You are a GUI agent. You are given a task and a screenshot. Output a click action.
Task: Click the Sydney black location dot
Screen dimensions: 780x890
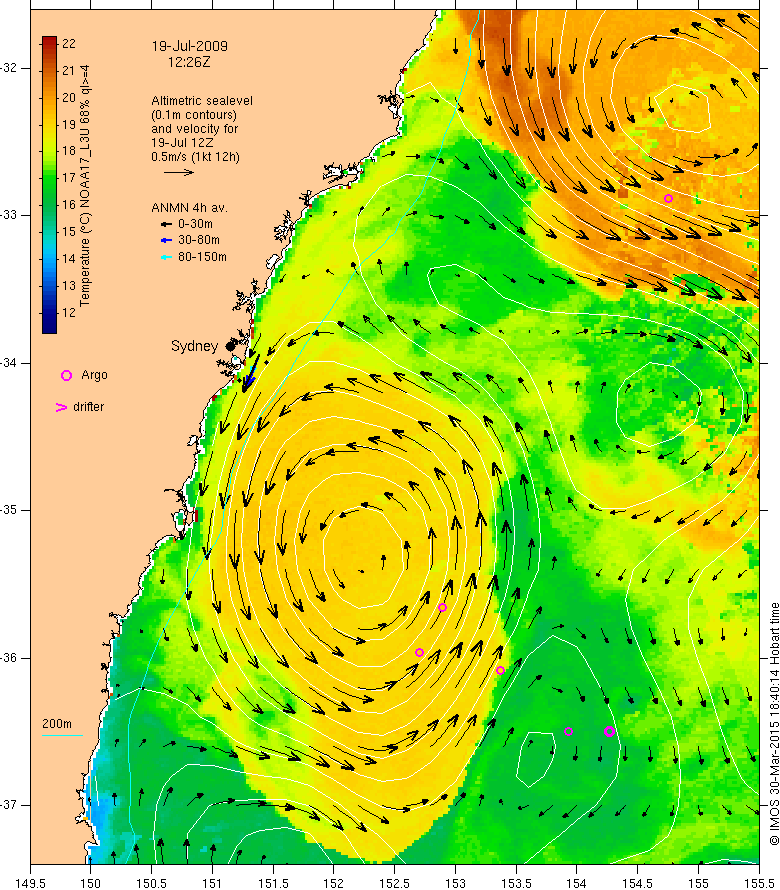point(230,346)
